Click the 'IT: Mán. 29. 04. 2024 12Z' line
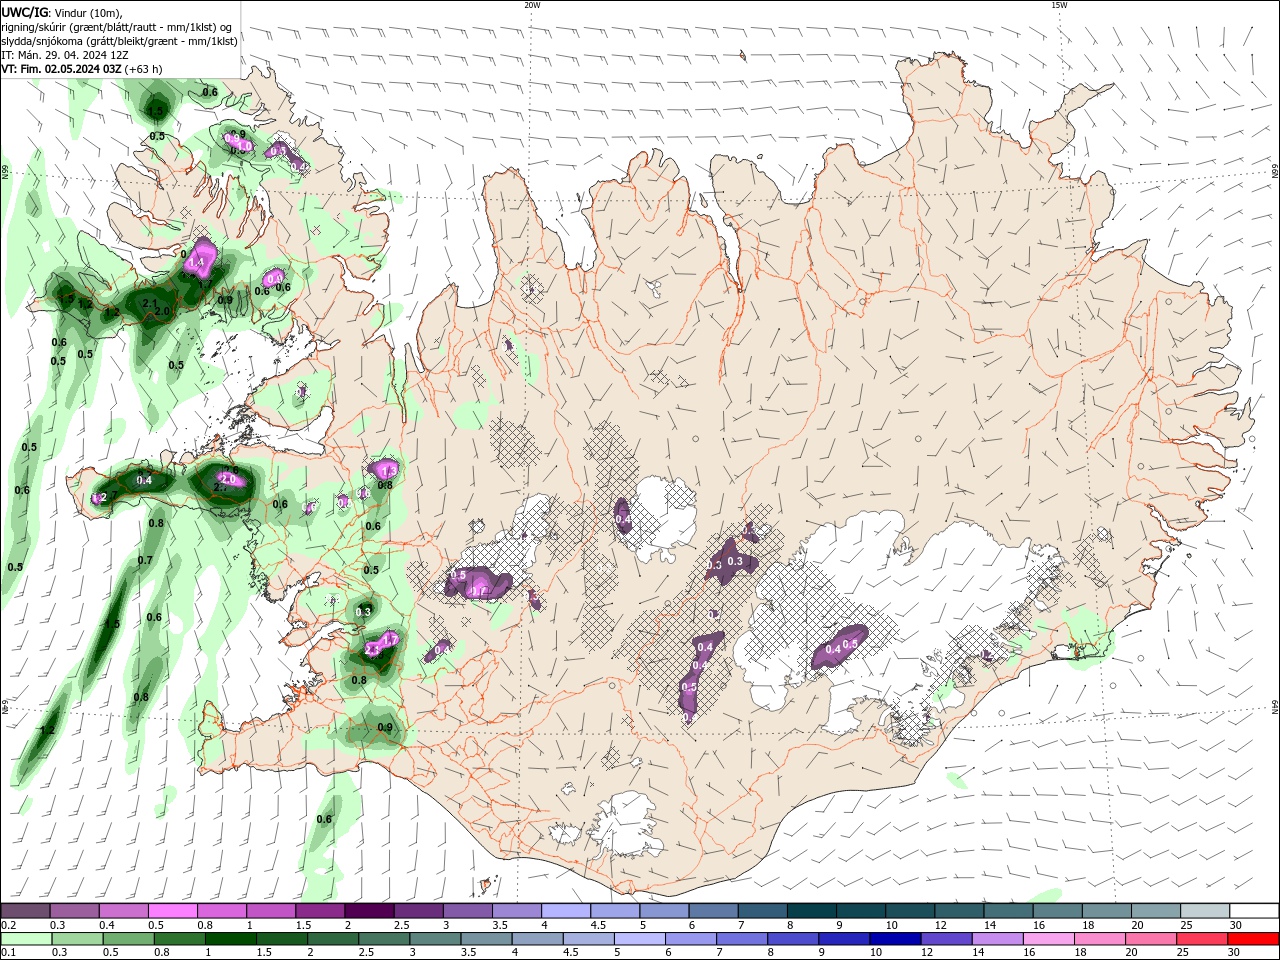Image resolution: width=1280 pixels, height=960 pixels. [x=65, y=55]
